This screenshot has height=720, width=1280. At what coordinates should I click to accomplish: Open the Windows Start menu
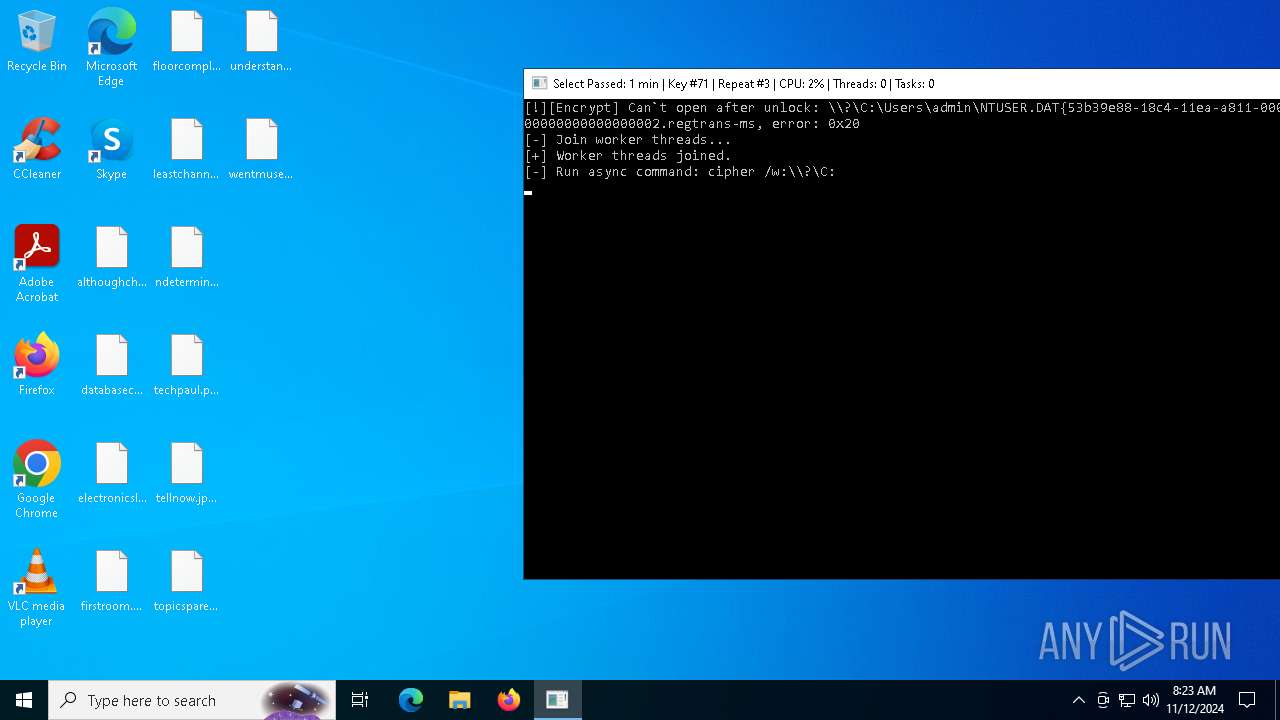[24, 700]
